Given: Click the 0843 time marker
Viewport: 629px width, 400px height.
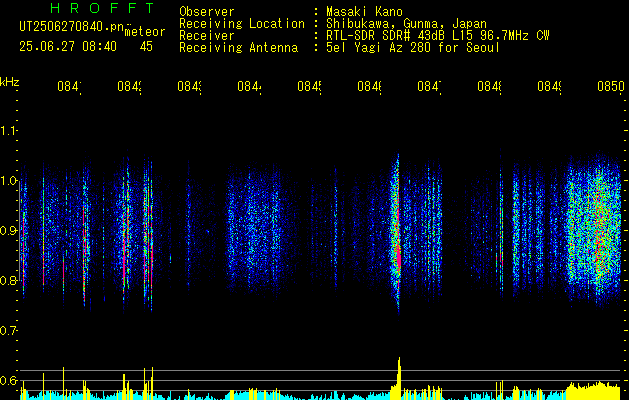Looking at the screenshot, I should click(190, 87).
